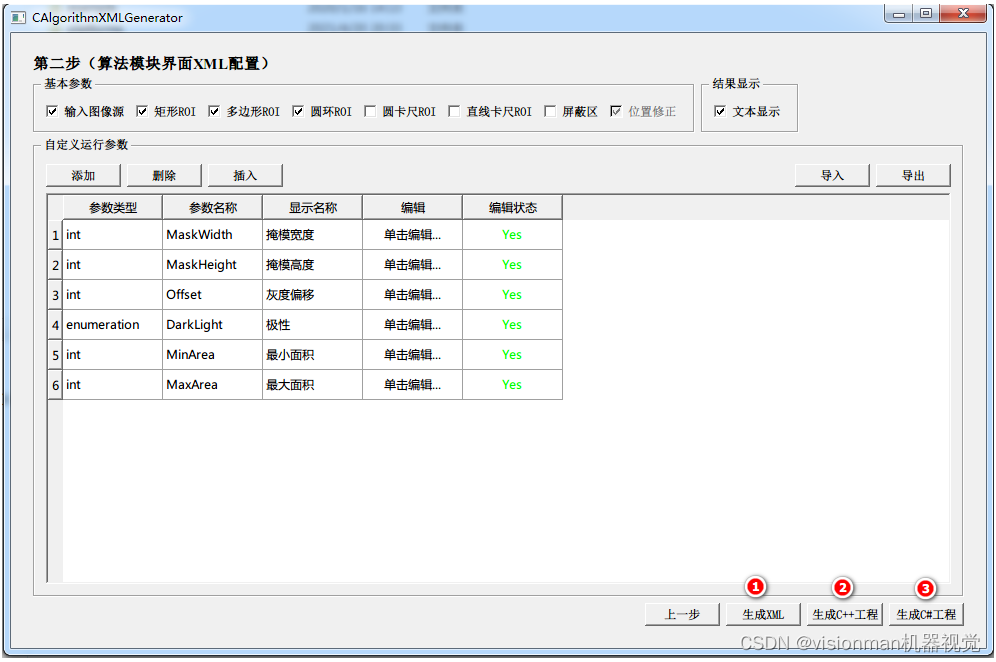Check the 直线卡尺ROI option
996x662 pixels.
(455, 111)
